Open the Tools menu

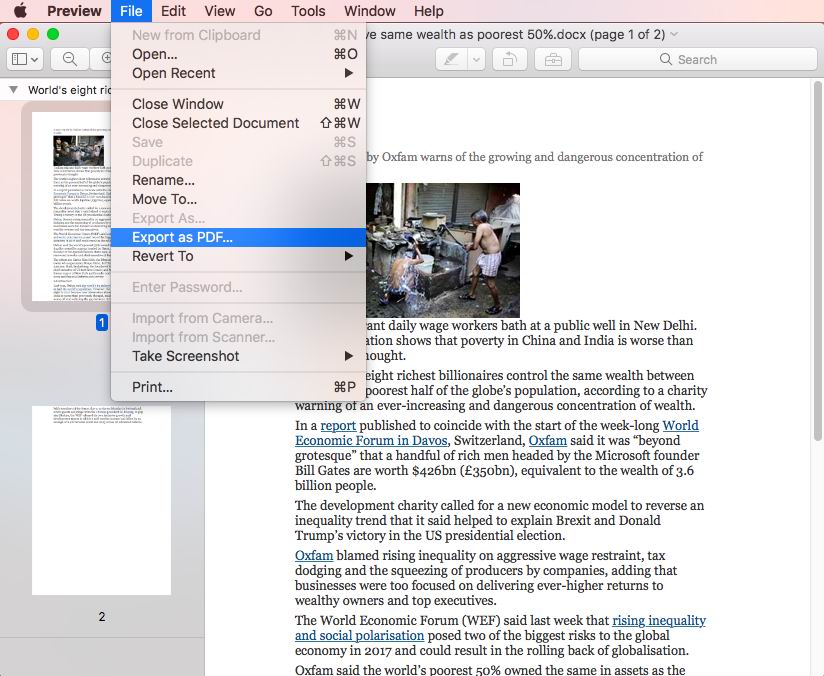308,11
